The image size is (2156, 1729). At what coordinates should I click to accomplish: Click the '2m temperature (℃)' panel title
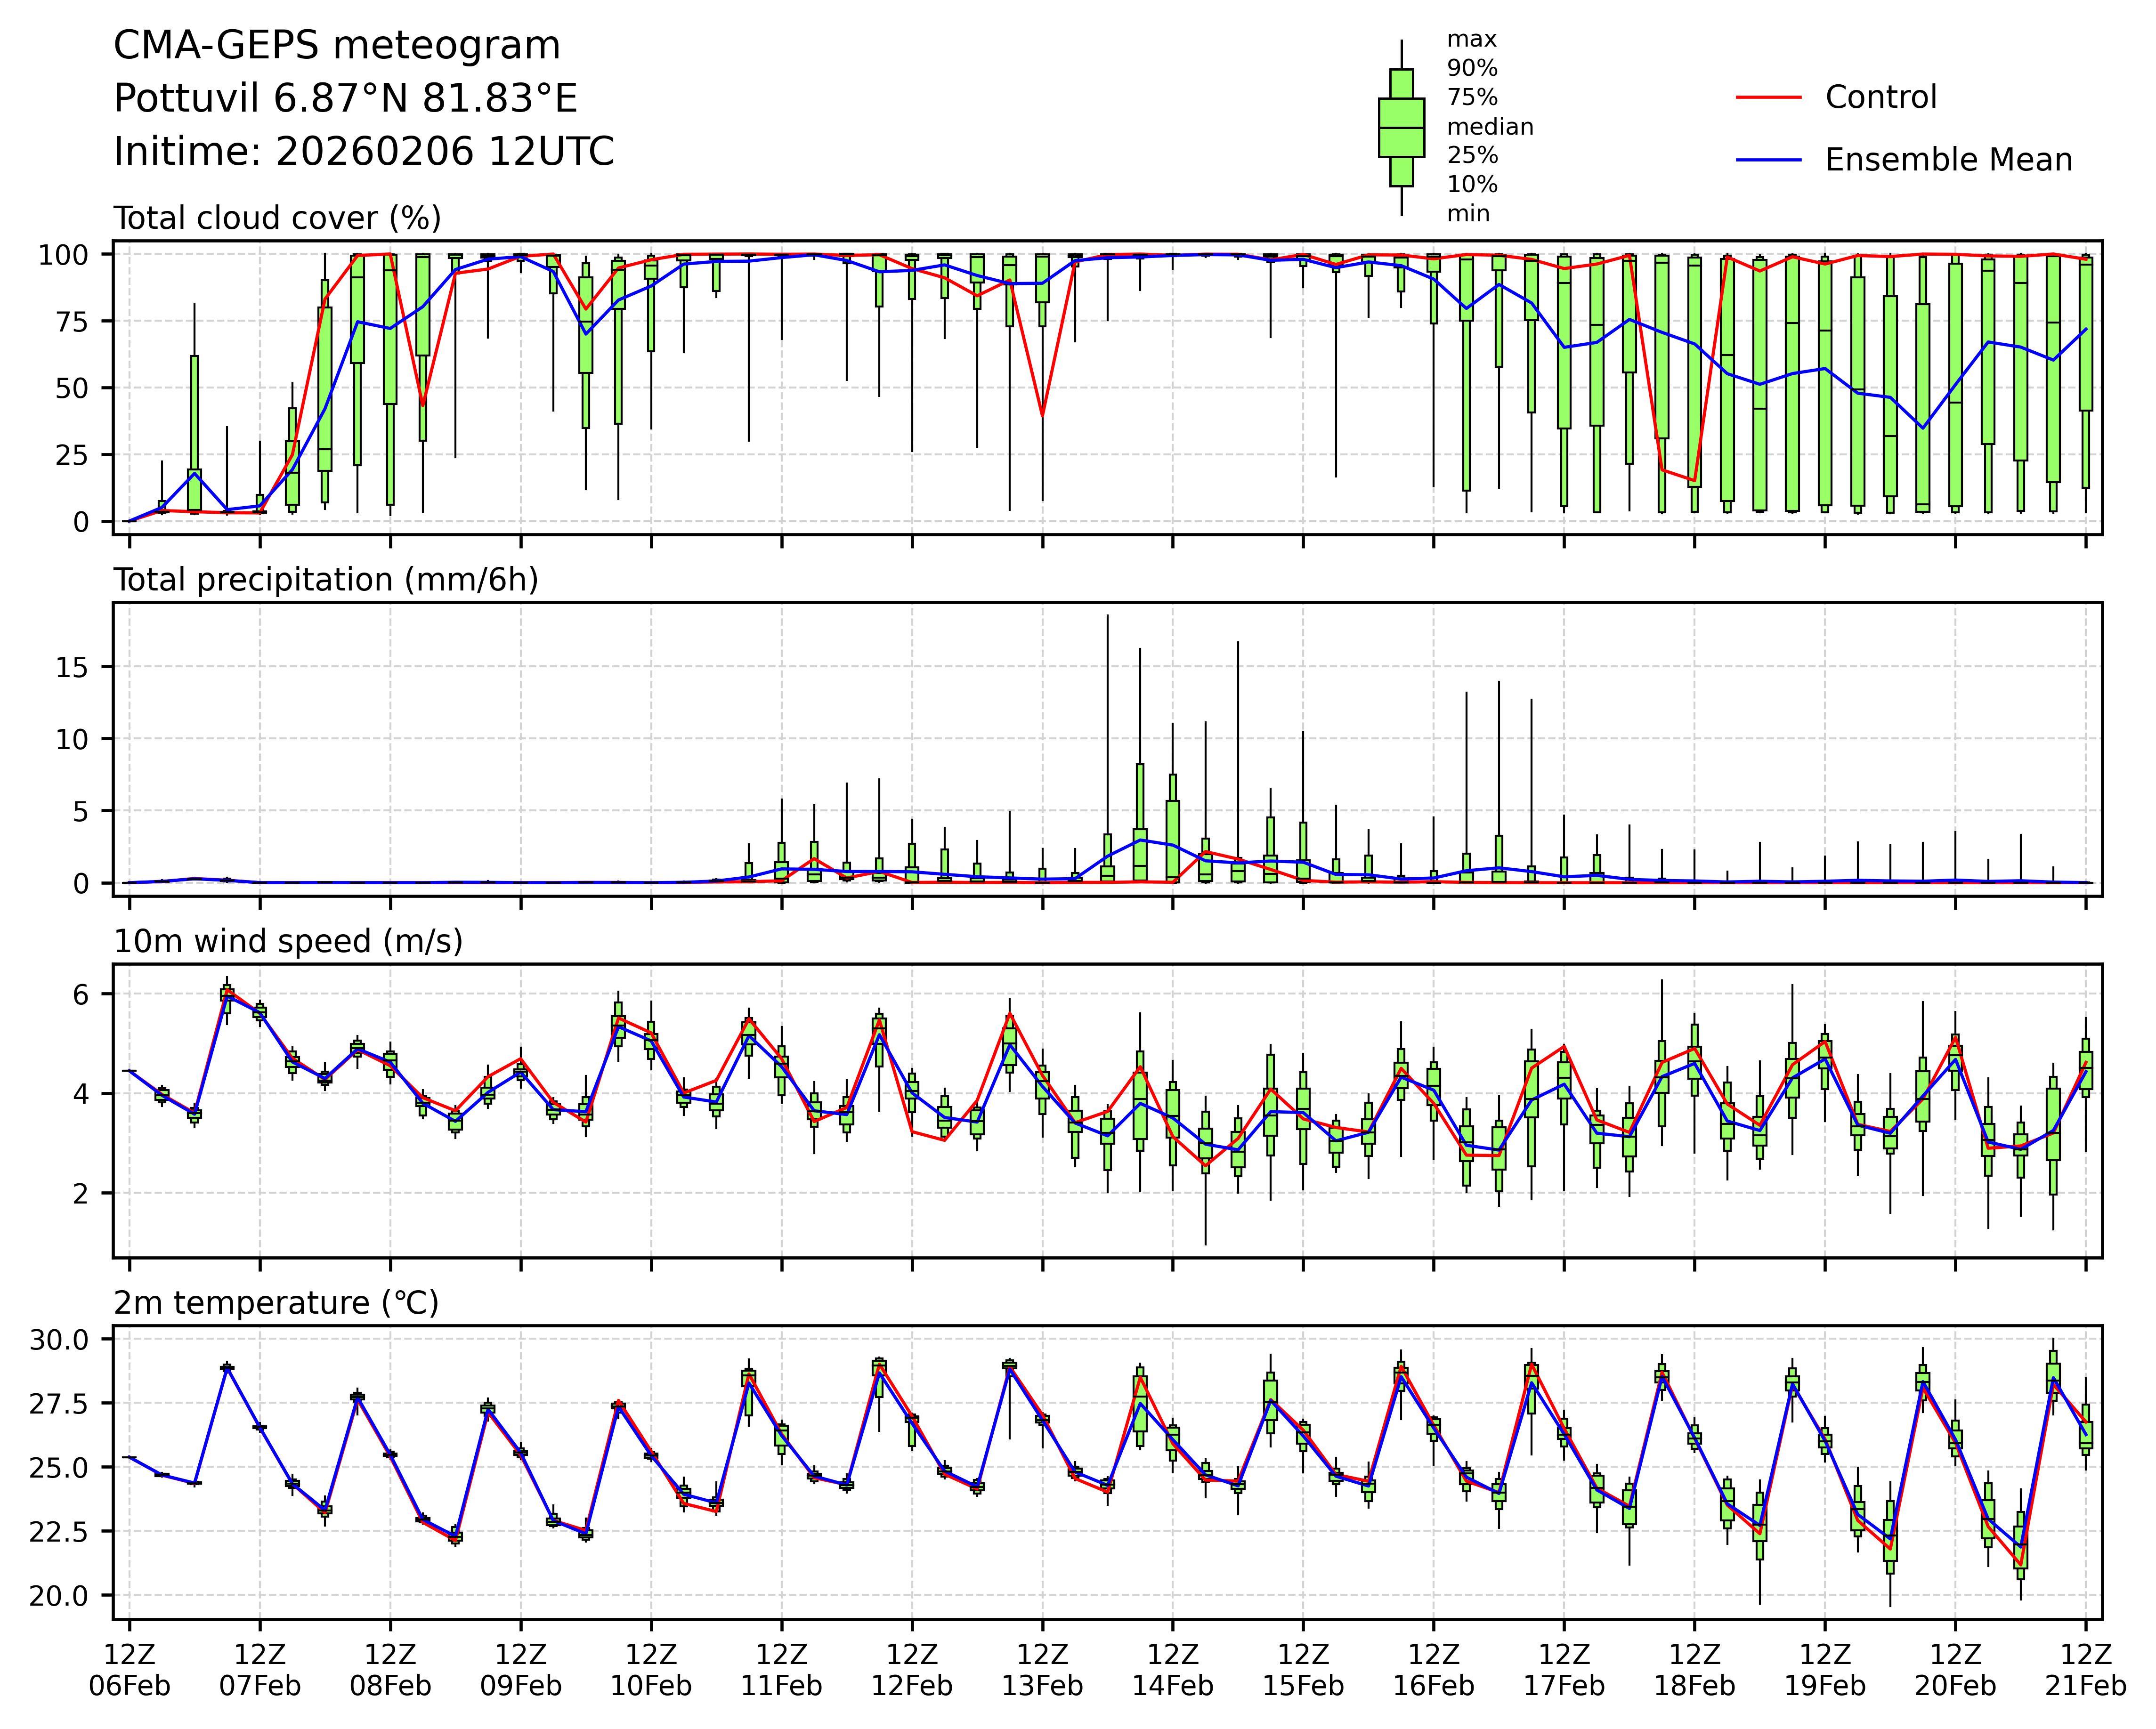tap(276, 1303)
